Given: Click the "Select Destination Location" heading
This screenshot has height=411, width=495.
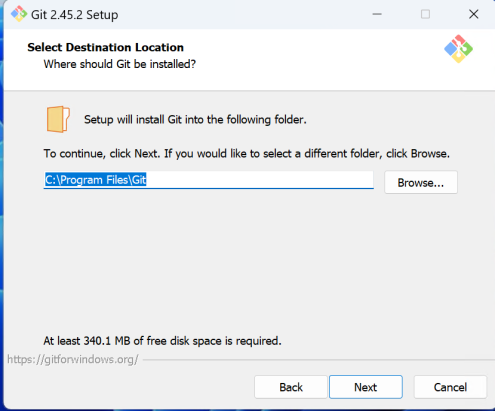Looking at the screenshot, I should click(105, 47).
